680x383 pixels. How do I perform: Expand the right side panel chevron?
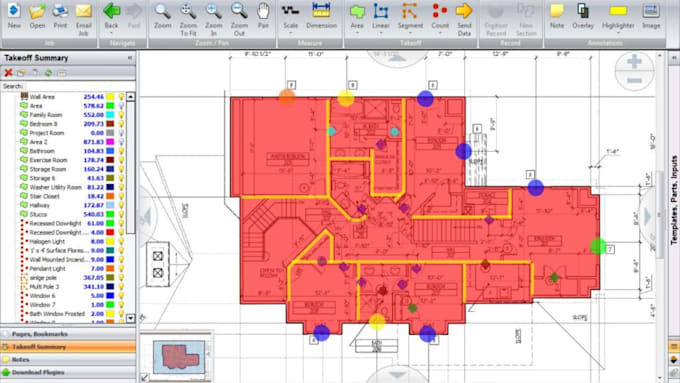(x=673, y=58)
